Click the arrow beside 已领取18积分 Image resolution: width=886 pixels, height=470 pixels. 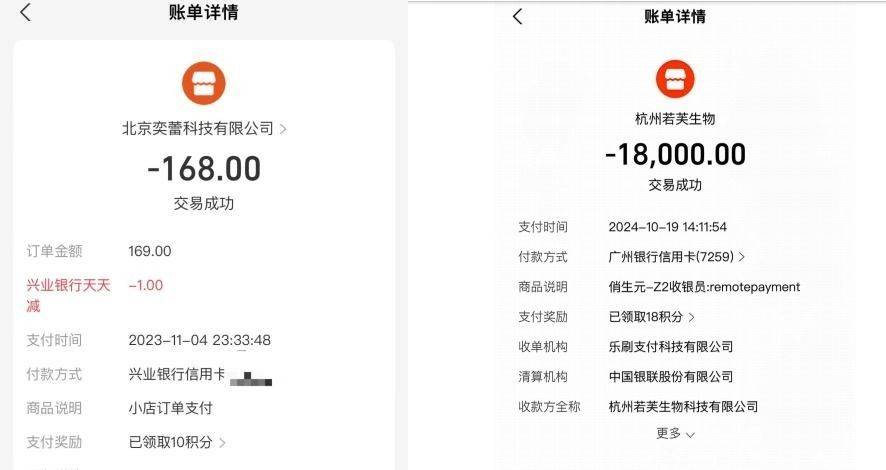[x=691, y=317]
